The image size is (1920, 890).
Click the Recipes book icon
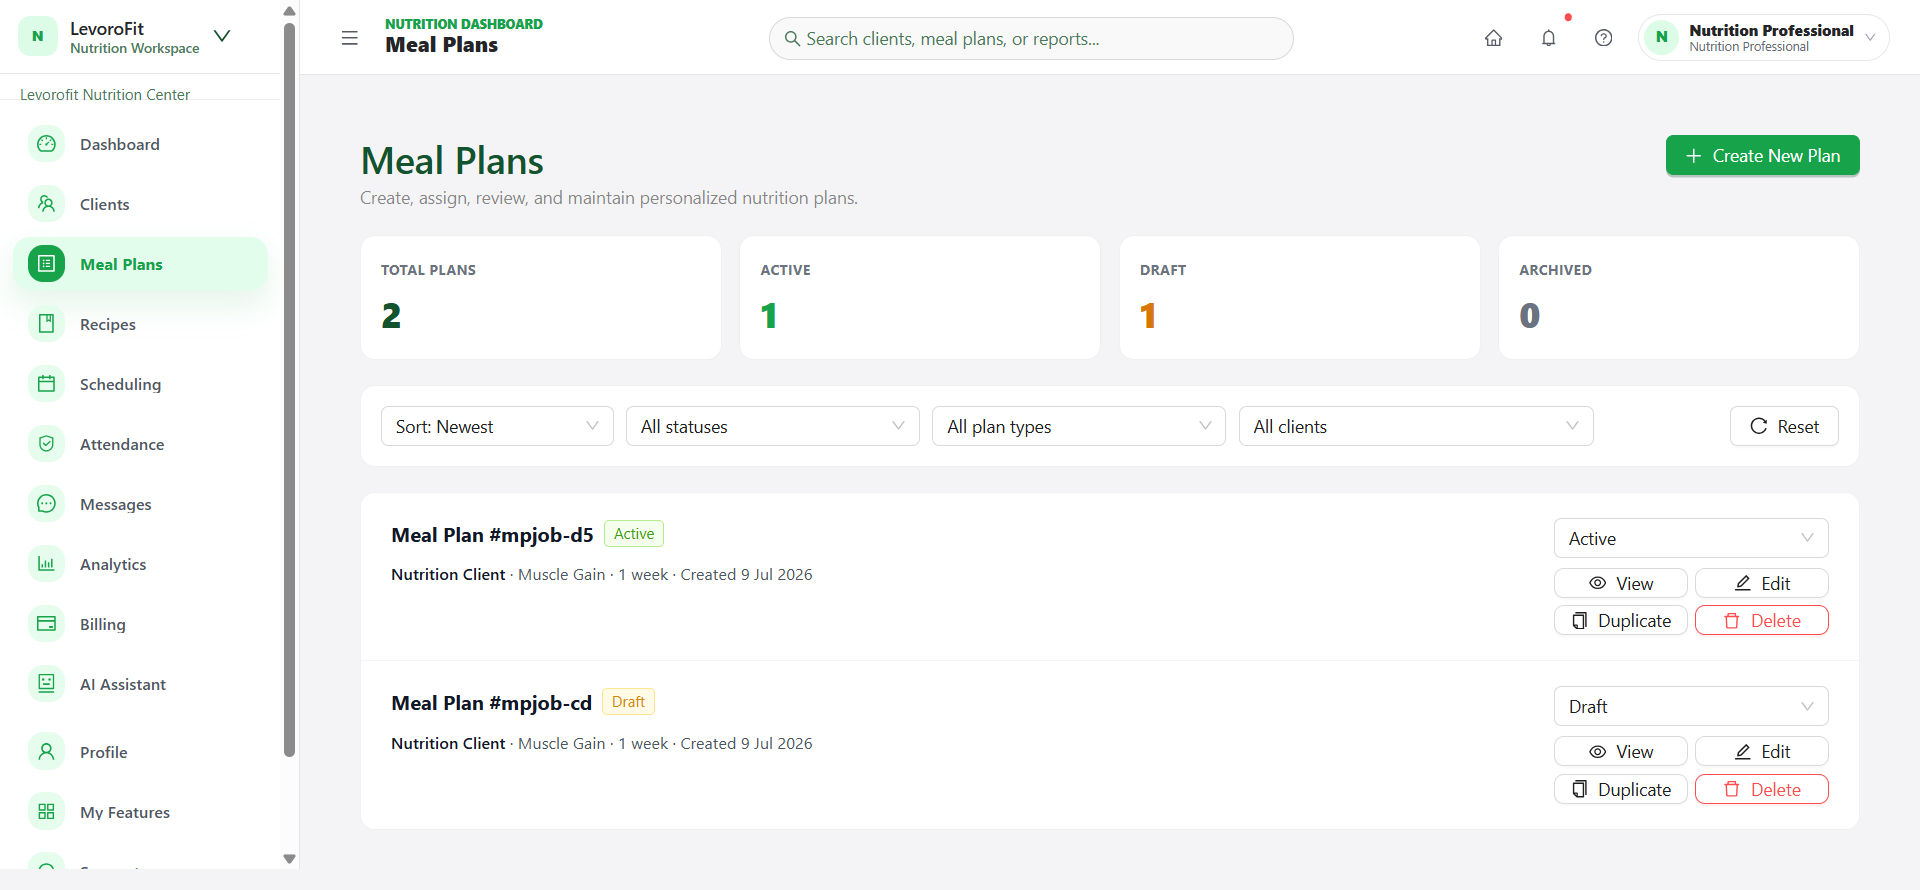click(x=46, y=324)
